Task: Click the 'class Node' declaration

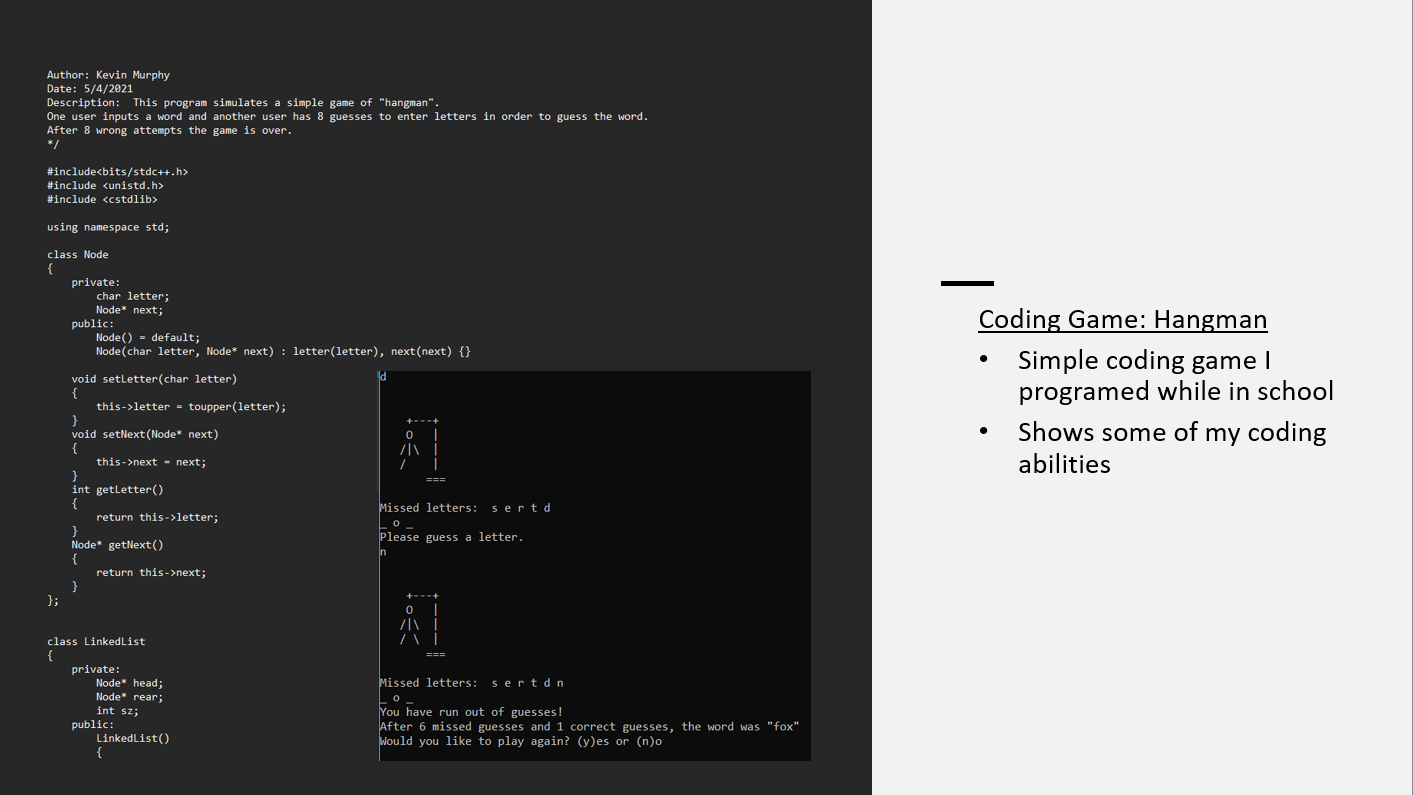Action: [78, 255]
